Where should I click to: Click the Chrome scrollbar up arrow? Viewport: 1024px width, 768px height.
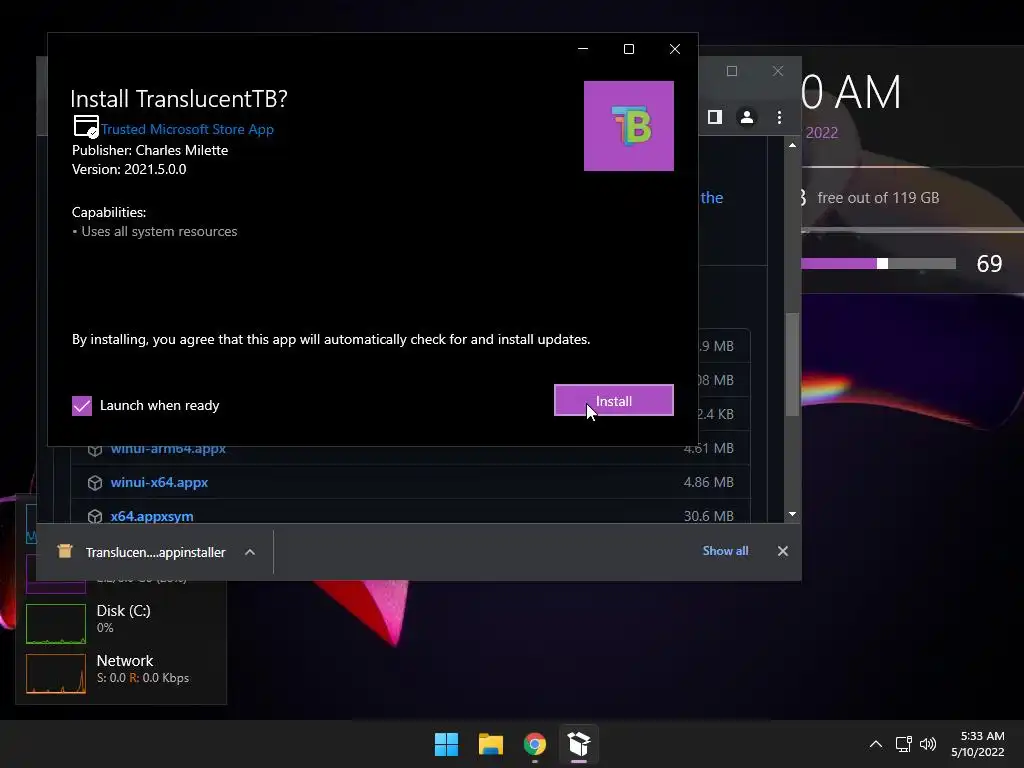tap(792, 145)
